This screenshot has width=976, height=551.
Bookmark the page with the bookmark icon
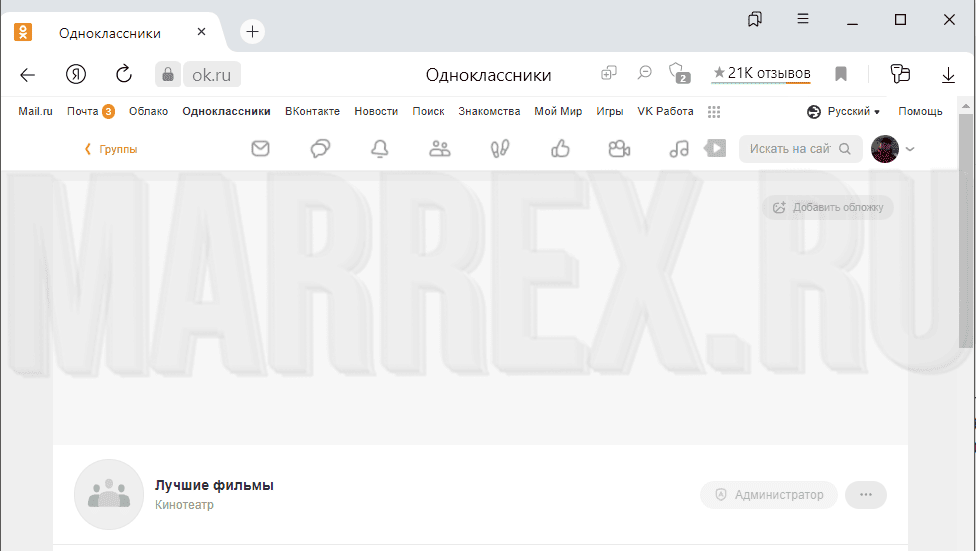841,74
